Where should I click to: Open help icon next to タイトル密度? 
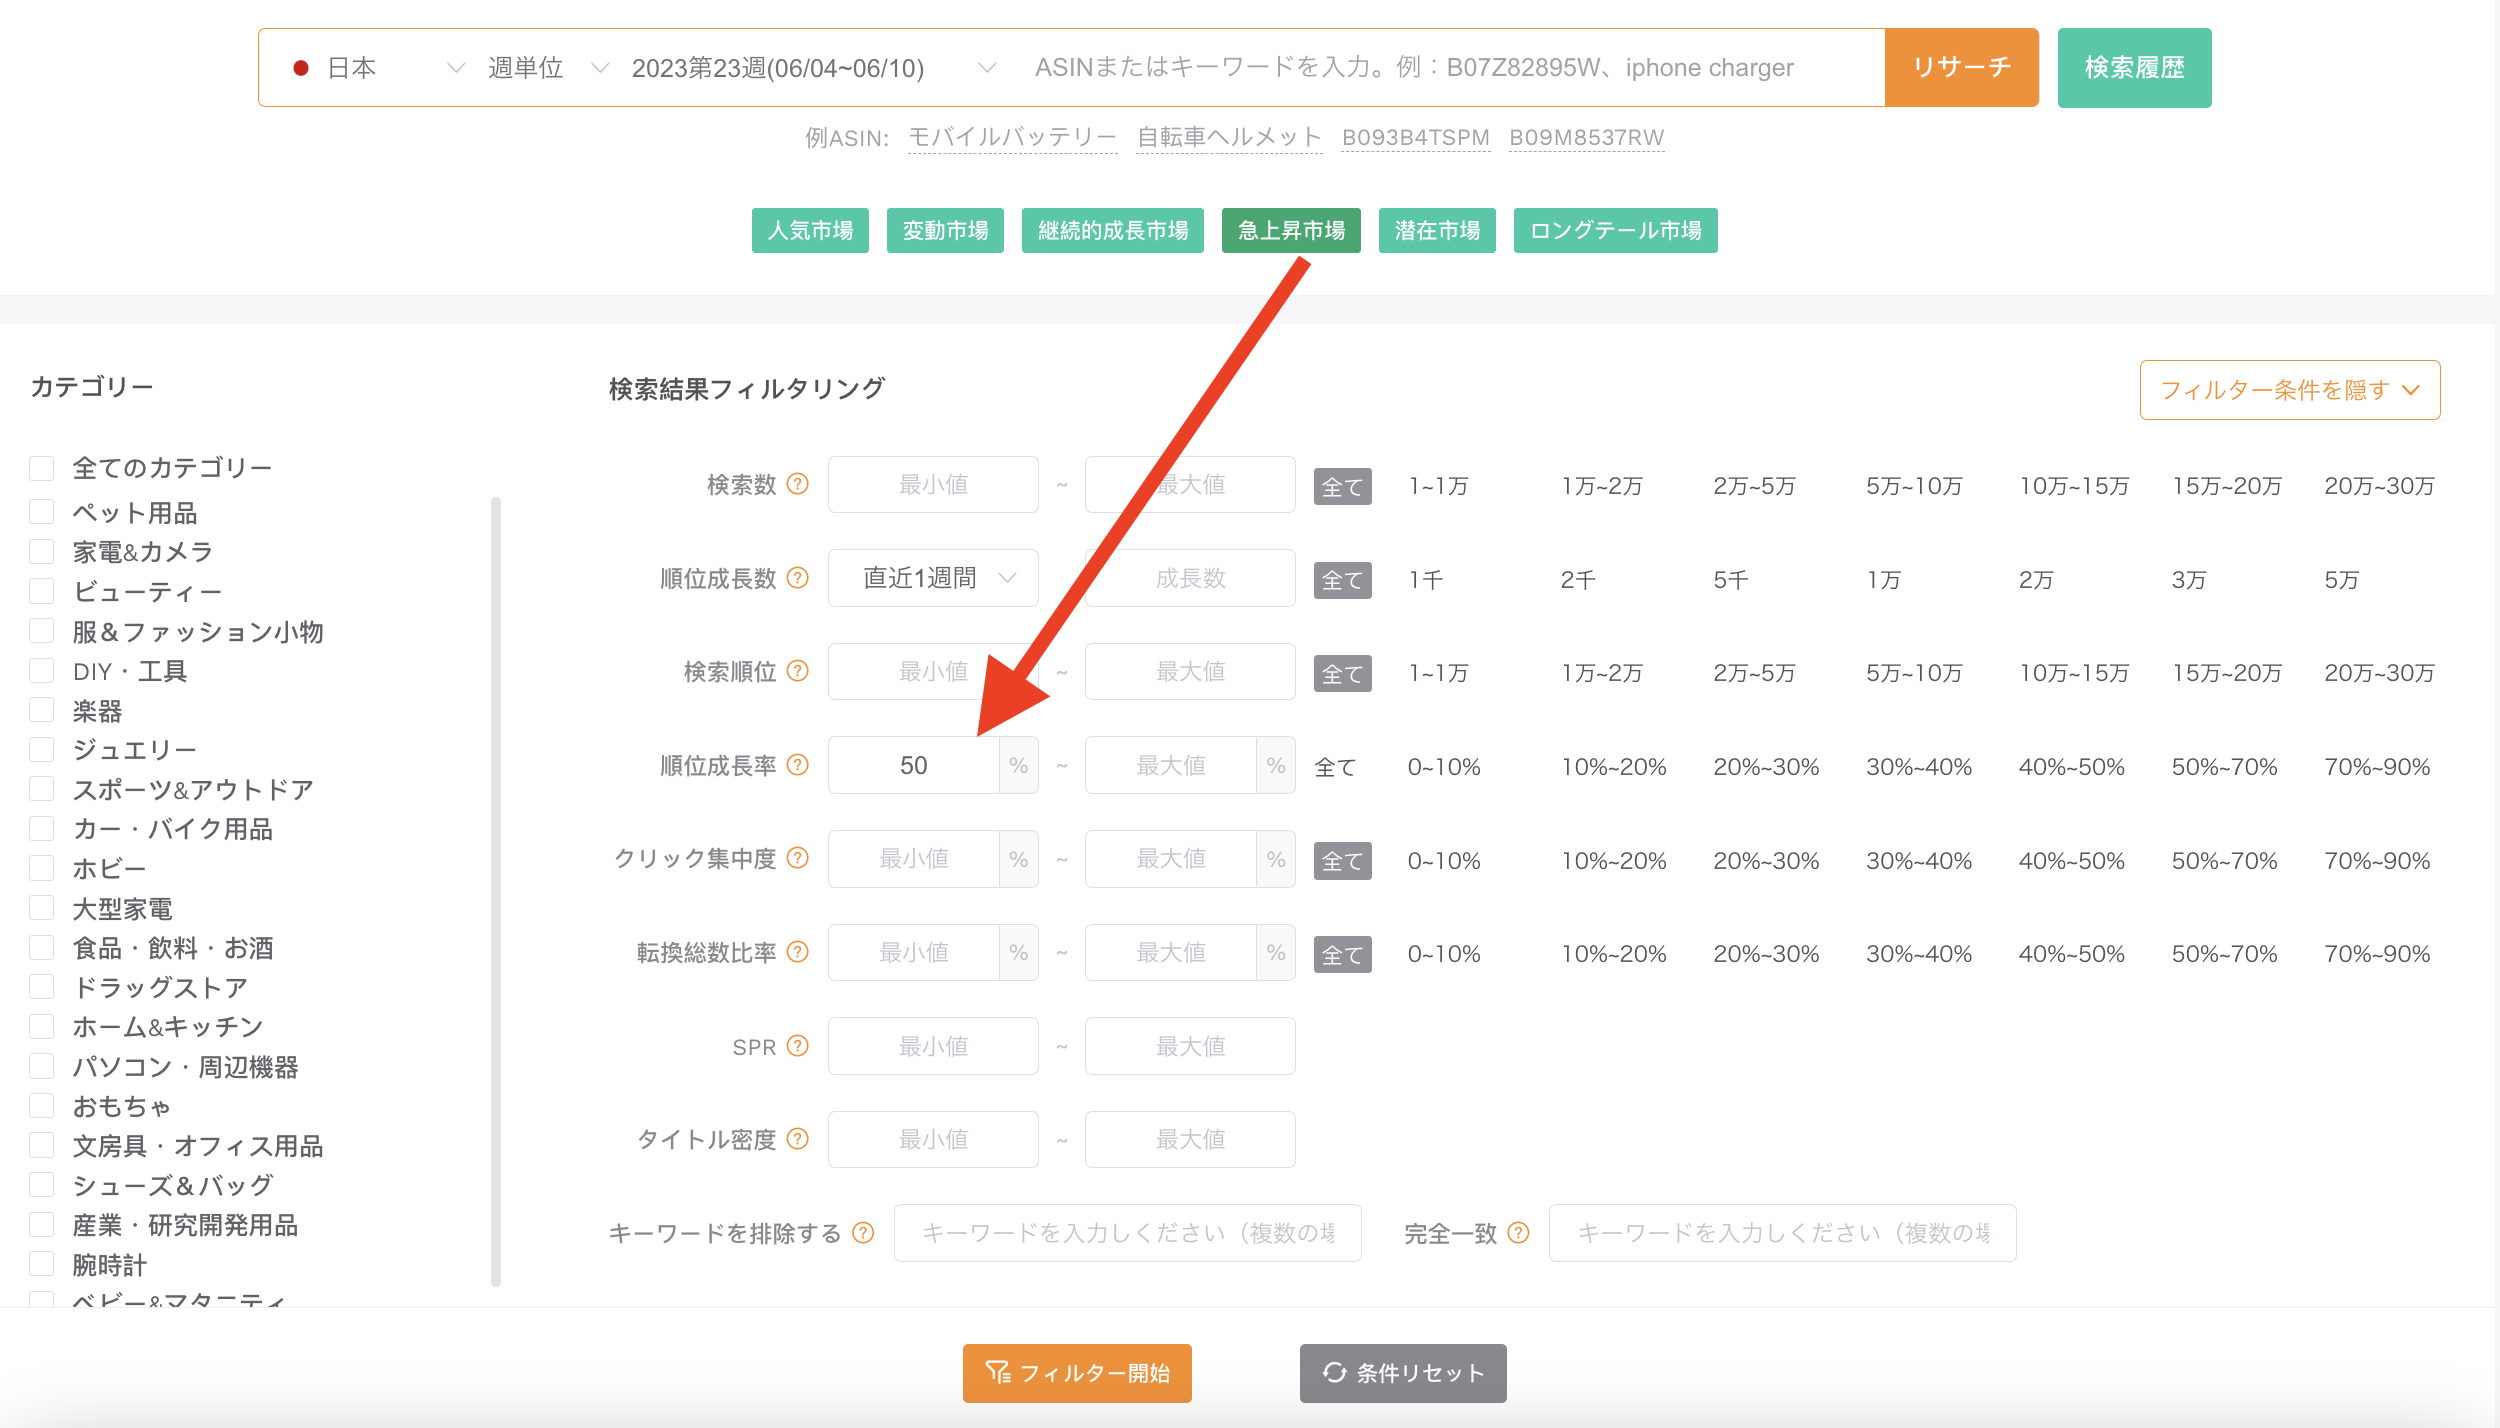tap(797, 1139)
